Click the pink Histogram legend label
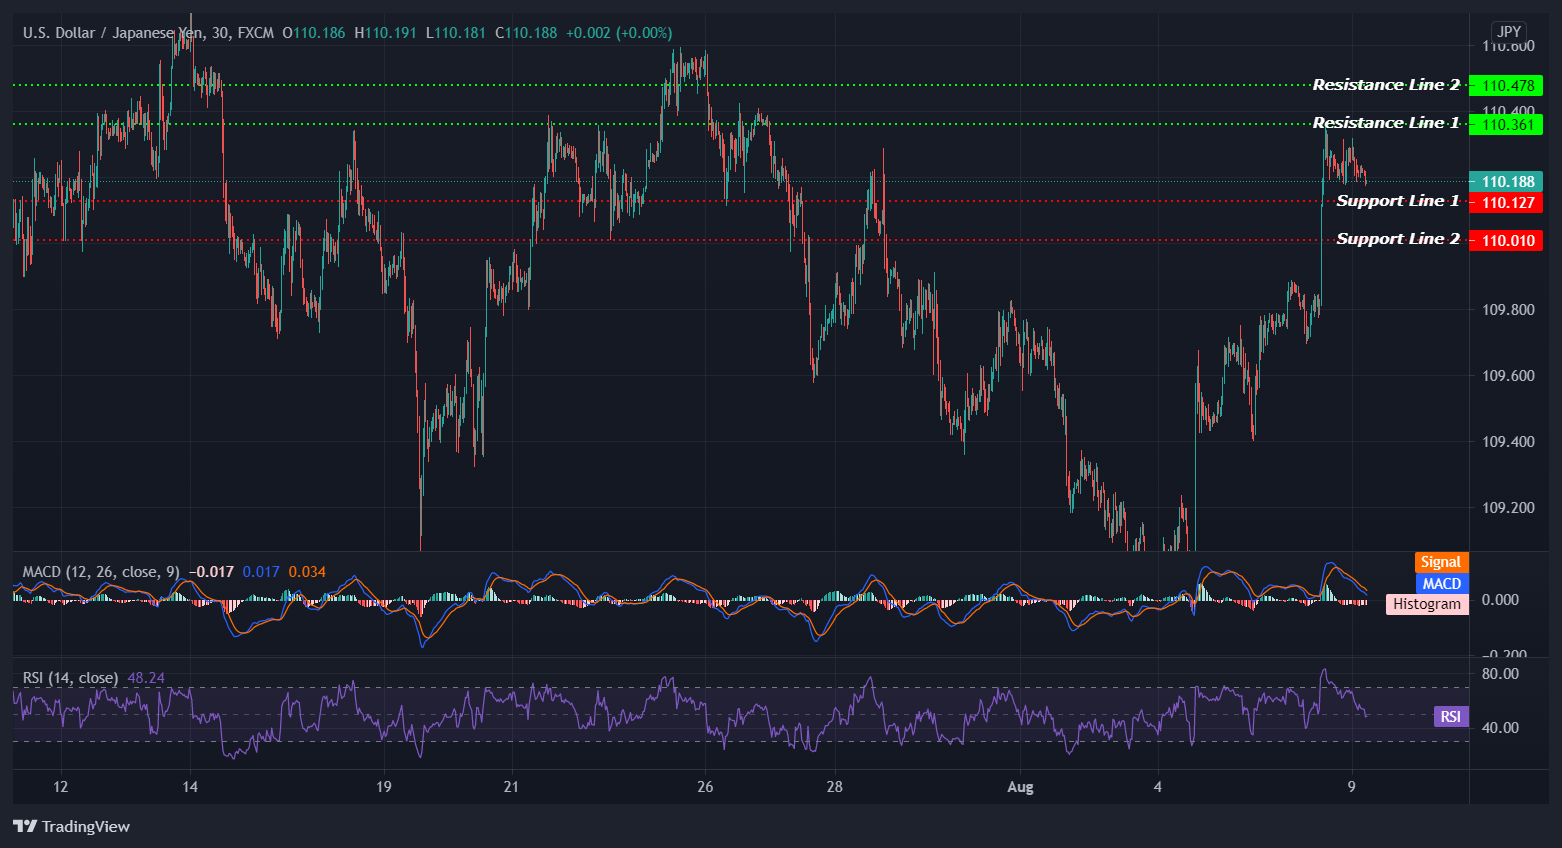Screen dimensions: 1562x848 pos(1427,603)
